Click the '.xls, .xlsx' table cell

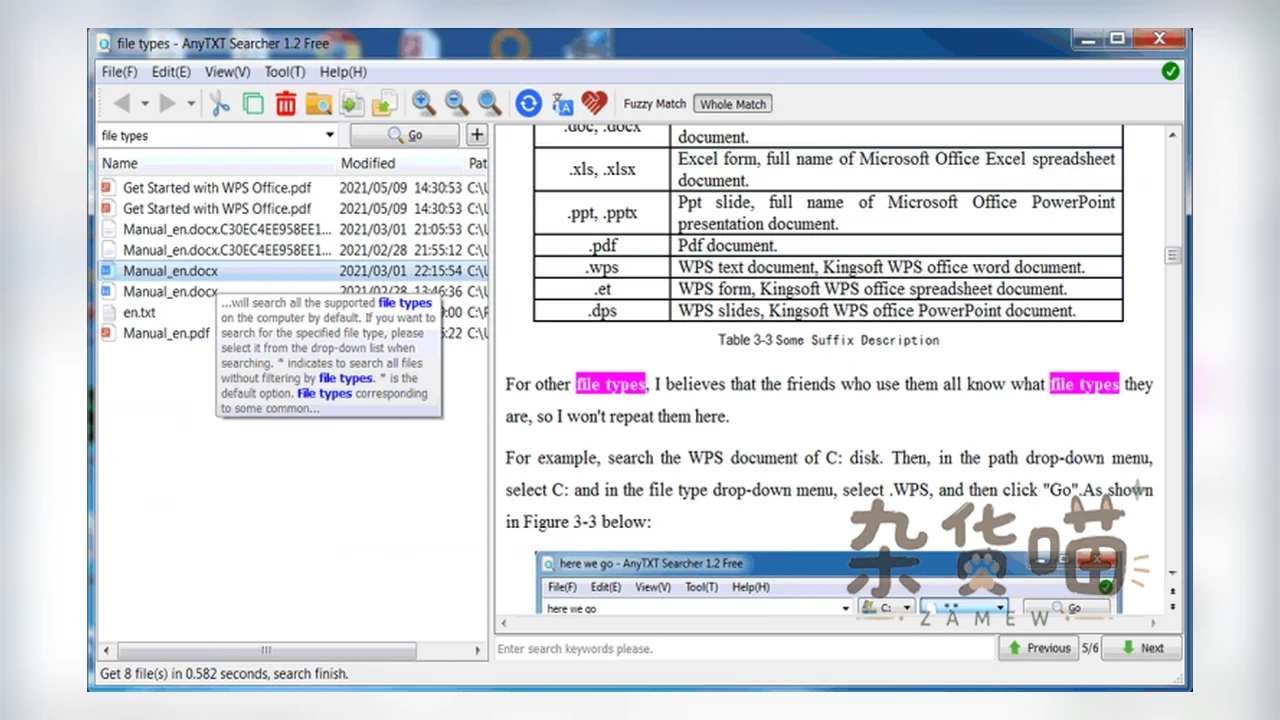[602, 169]
